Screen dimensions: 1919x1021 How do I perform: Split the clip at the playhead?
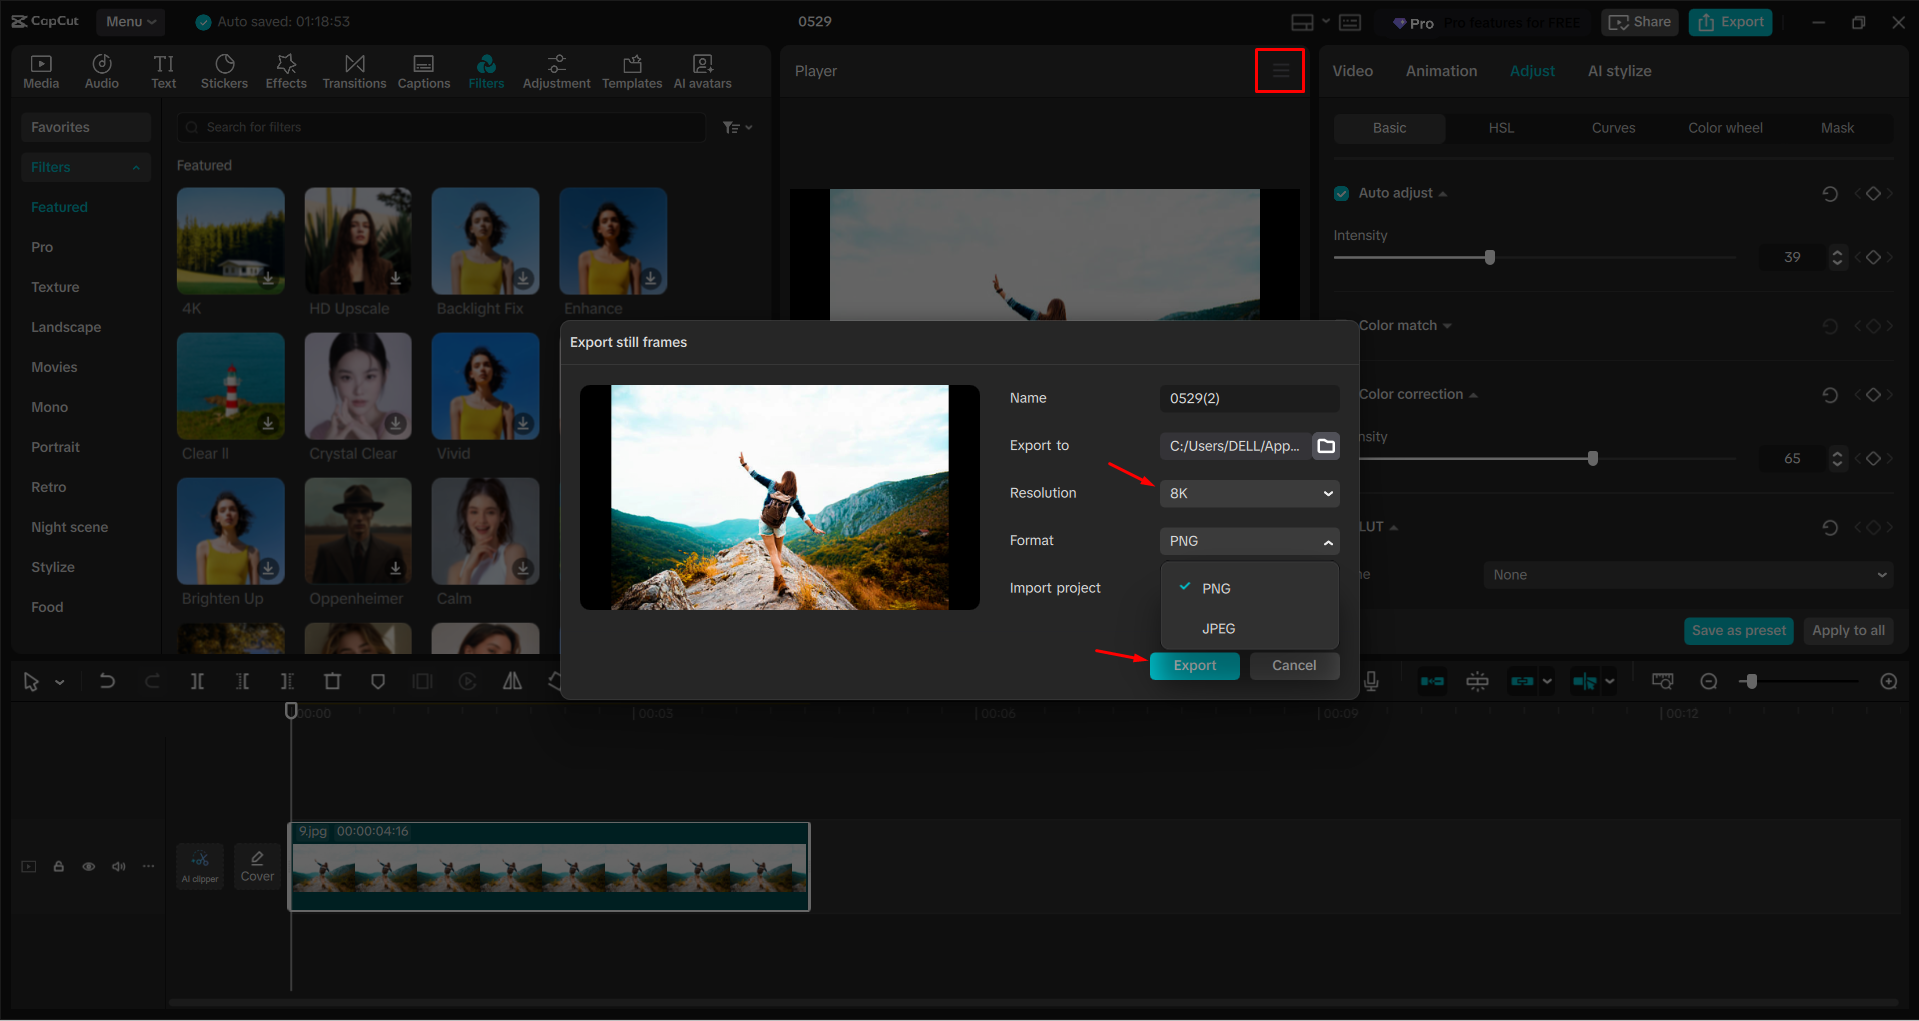tap(197, 681)
